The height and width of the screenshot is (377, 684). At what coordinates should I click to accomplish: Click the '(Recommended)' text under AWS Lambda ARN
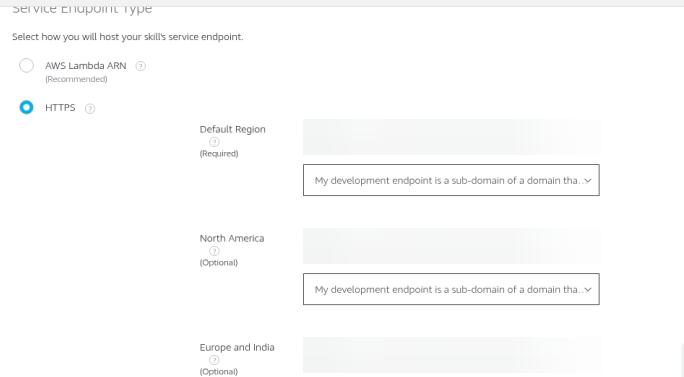tap(76, 79)
